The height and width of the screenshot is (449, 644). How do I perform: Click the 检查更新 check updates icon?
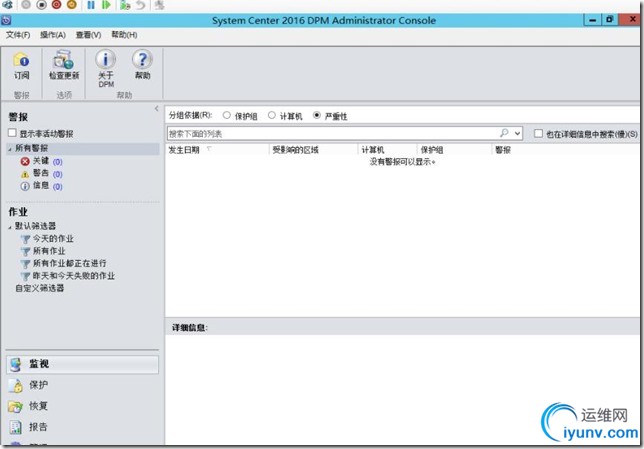[64, 60]
